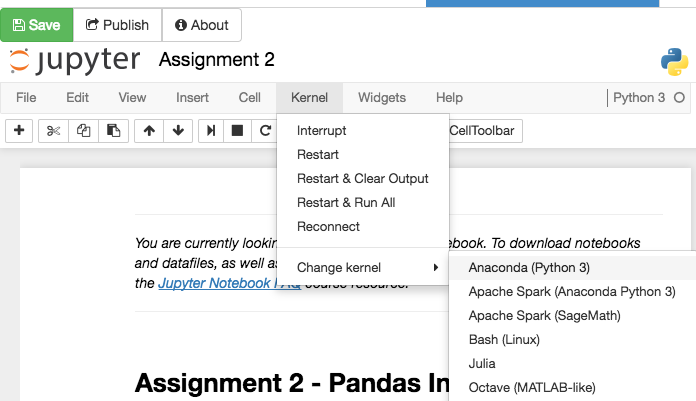696x401 pixels.
Task: Click the Publish button
Action: 117,25
